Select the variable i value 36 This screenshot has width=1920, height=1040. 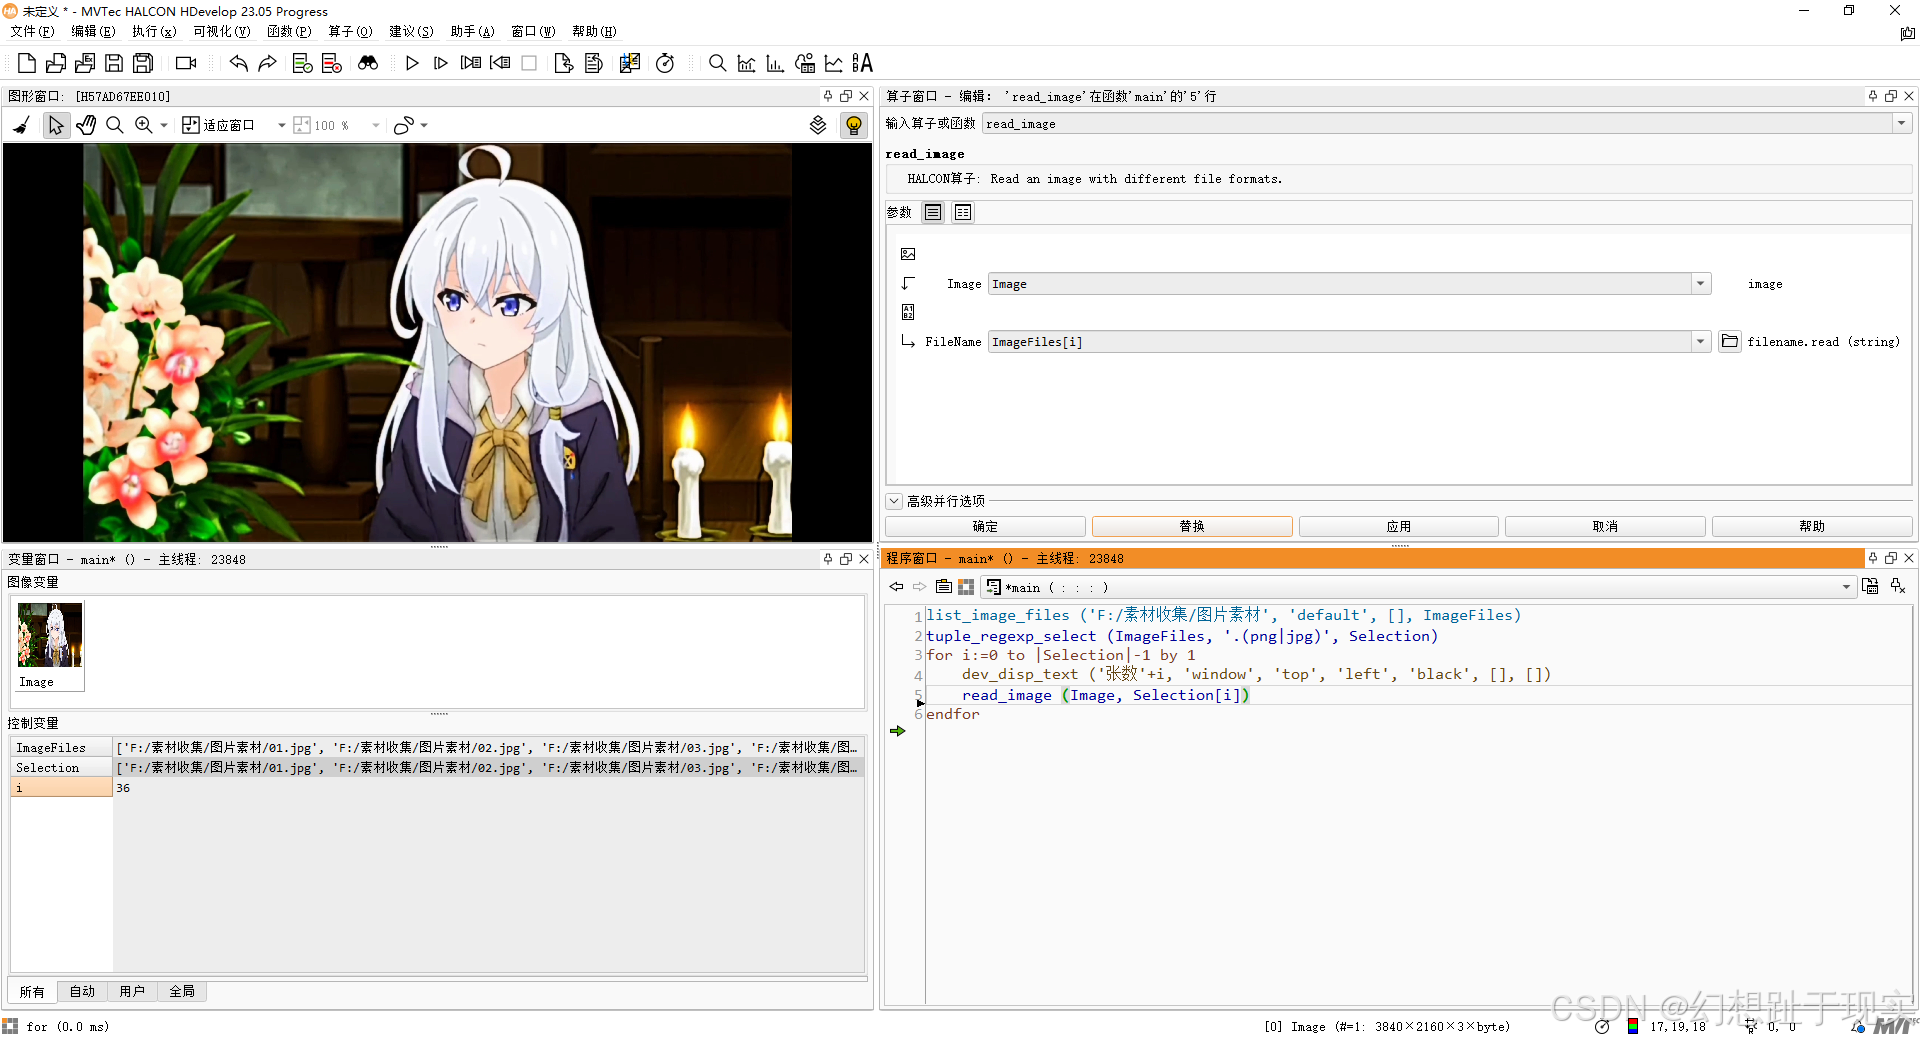click(123, 788)
